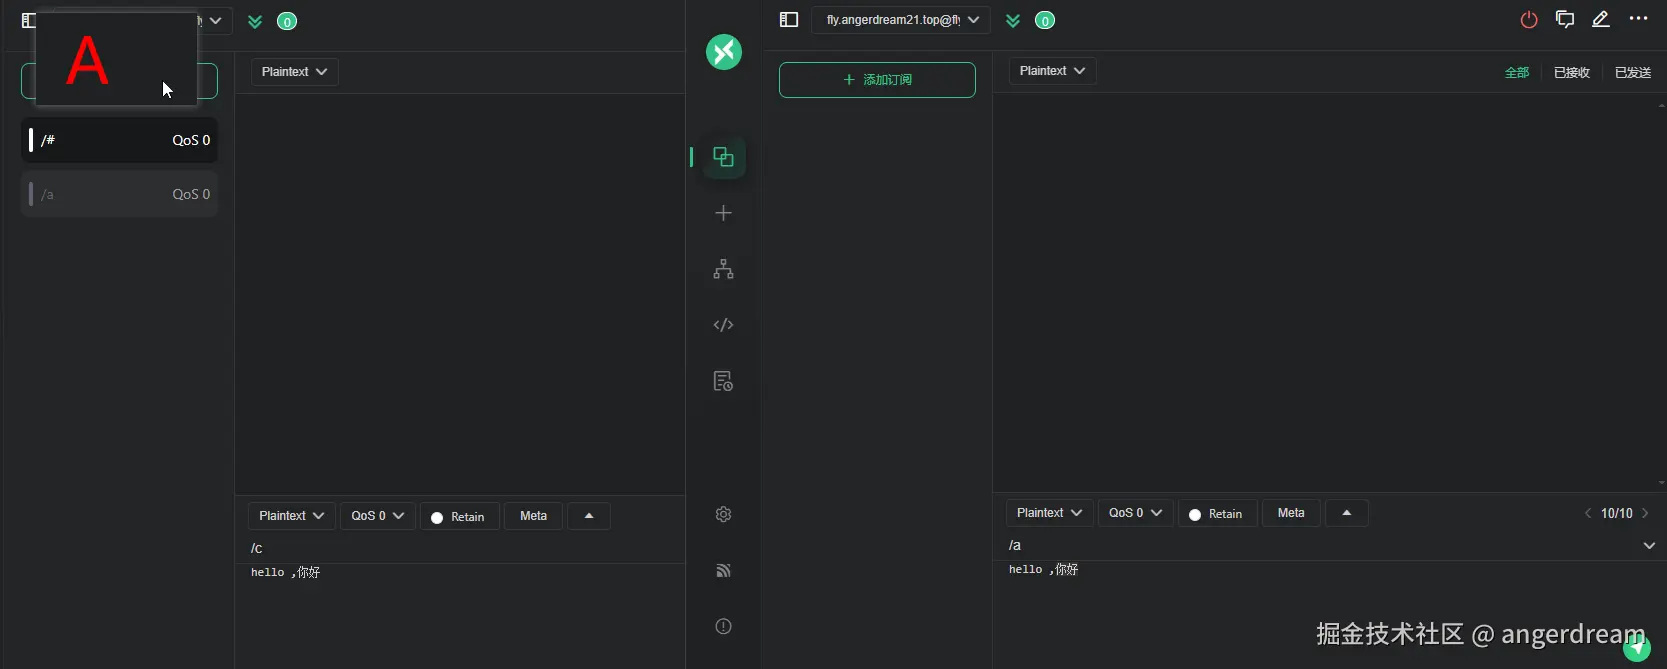
Task: Open payload Plaintext dropdown above /c topic
Action: [x=291, y=516]
